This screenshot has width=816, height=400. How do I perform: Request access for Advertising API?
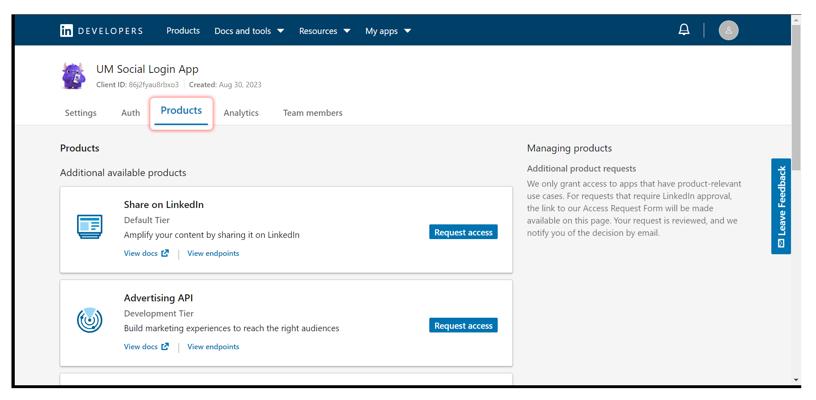[x=463, y=325]
